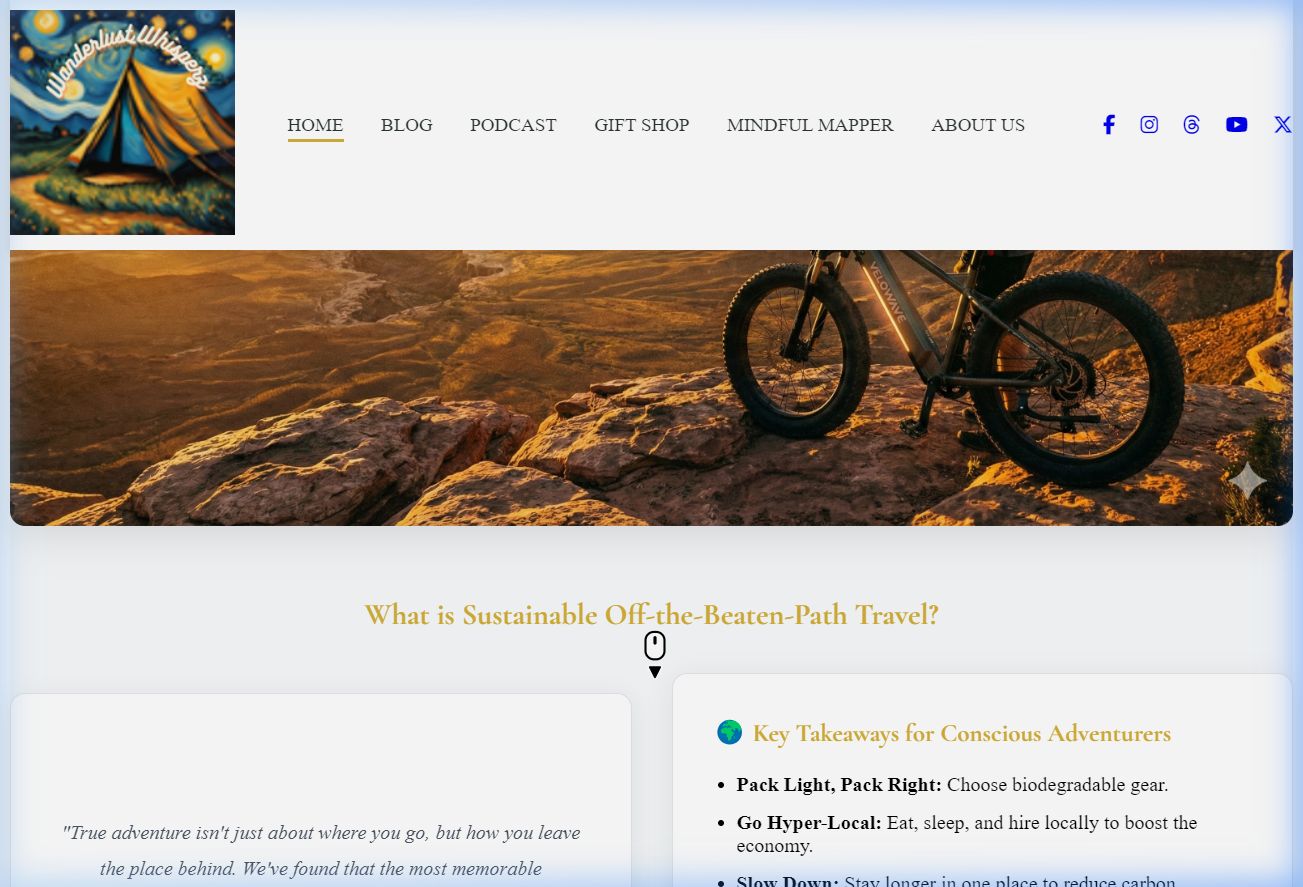
Task: Open the MINDFUL MAPPER page
Action: coord(810,125)
